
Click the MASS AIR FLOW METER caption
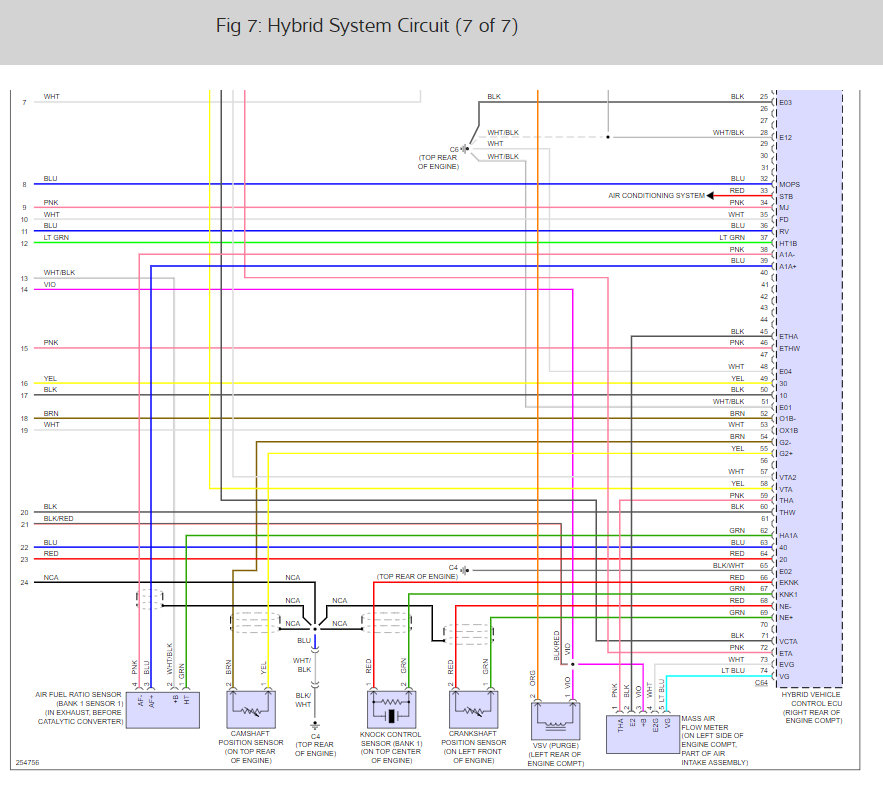pyautogui.click(x=715, y=740)
